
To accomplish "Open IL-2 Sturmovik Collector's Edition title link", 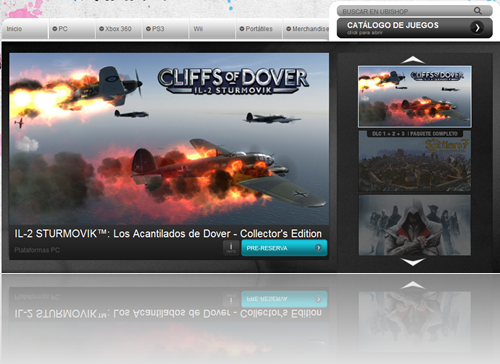I will tap(168, 234).
